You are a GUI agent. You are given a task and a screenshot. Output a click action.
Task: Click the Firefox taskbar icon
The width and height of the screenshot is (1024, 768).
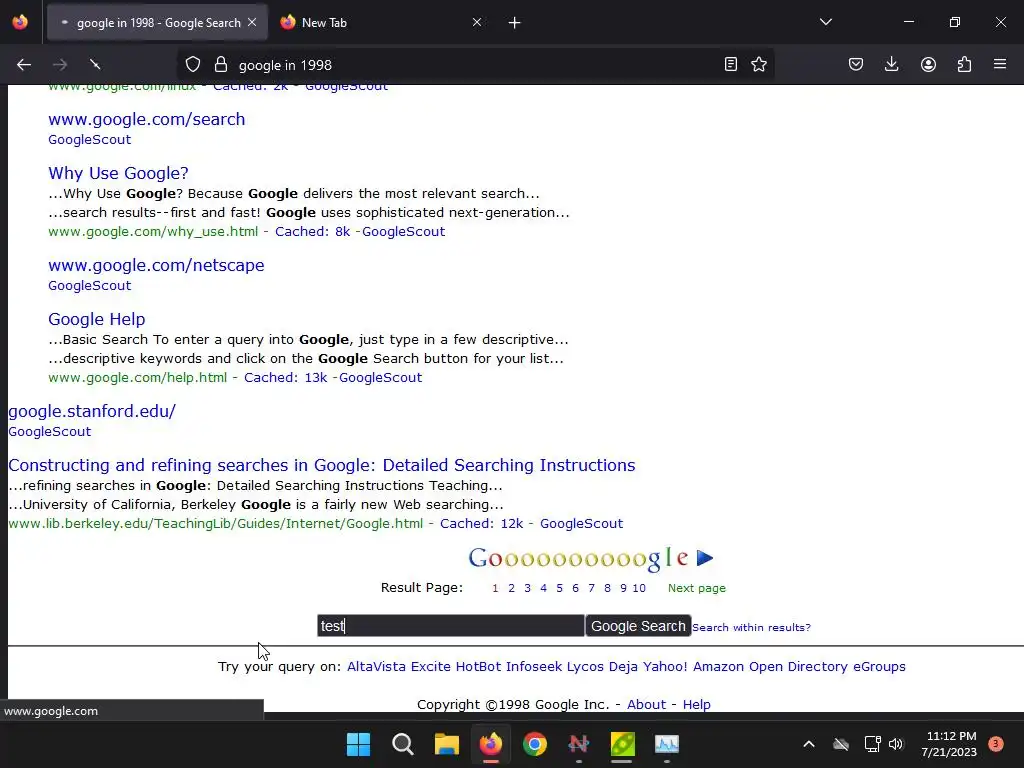point(491,744)
